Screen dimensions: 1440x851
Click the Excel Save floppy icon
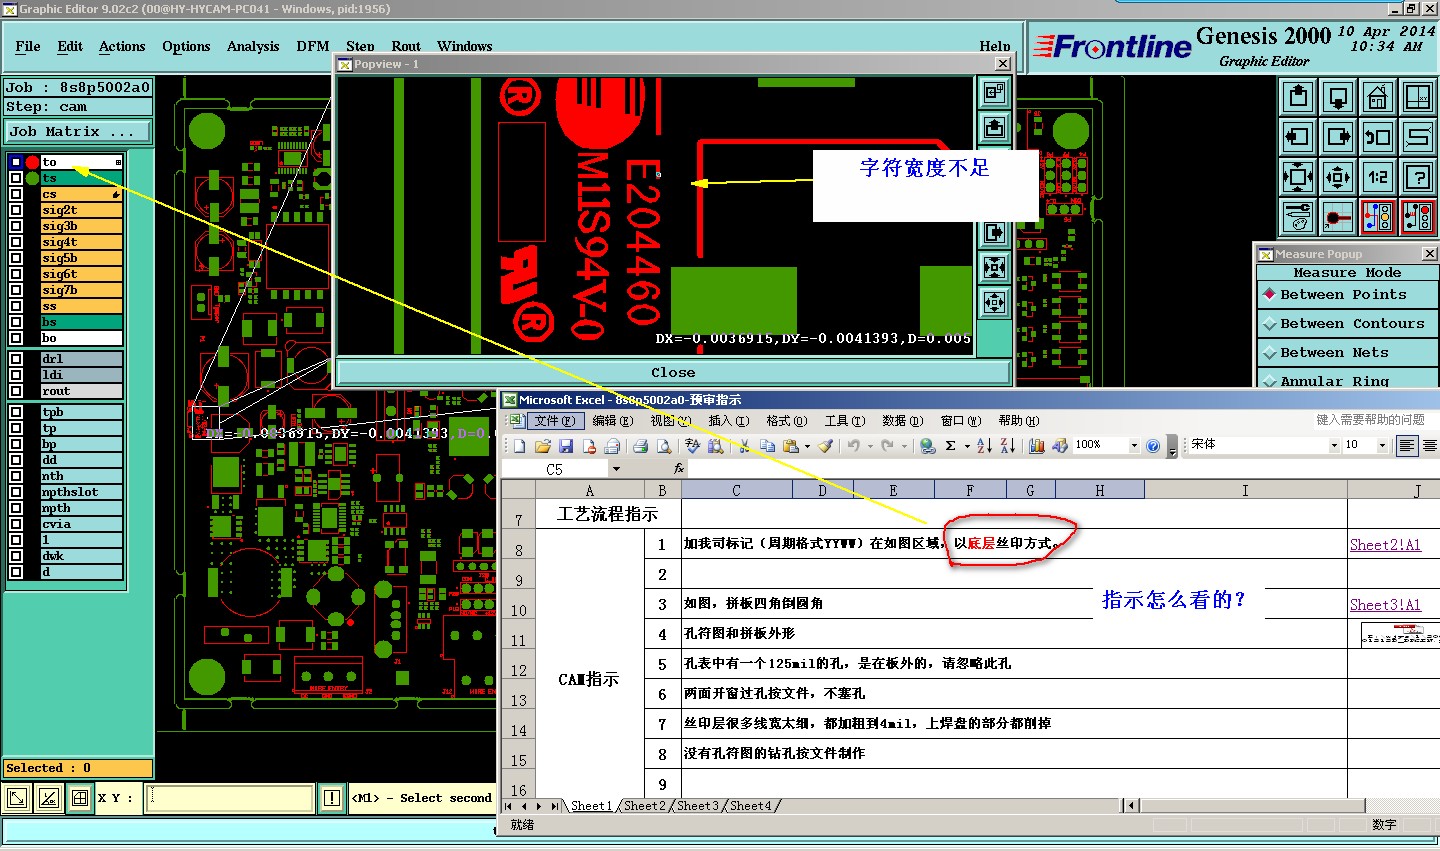coord(566,446)
